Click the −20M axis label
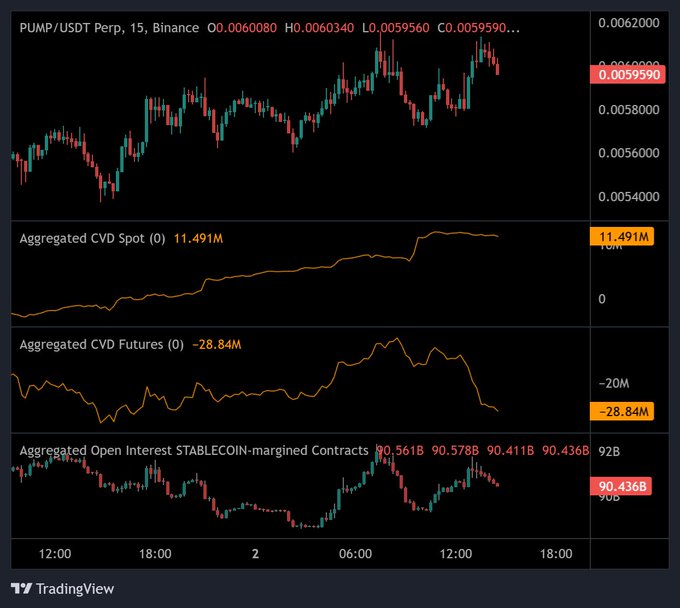680x608 pixels. [614, 383]
